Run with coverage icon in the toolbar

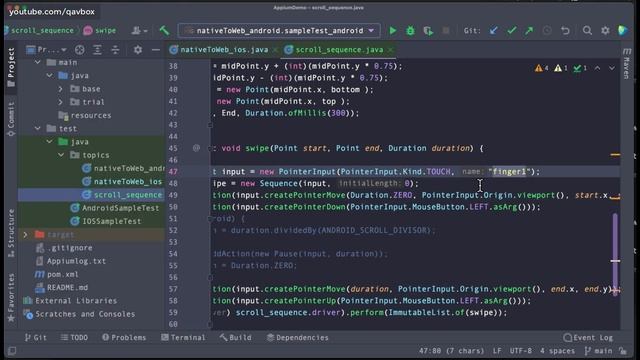pyautogui.click(x=428, y=31)
